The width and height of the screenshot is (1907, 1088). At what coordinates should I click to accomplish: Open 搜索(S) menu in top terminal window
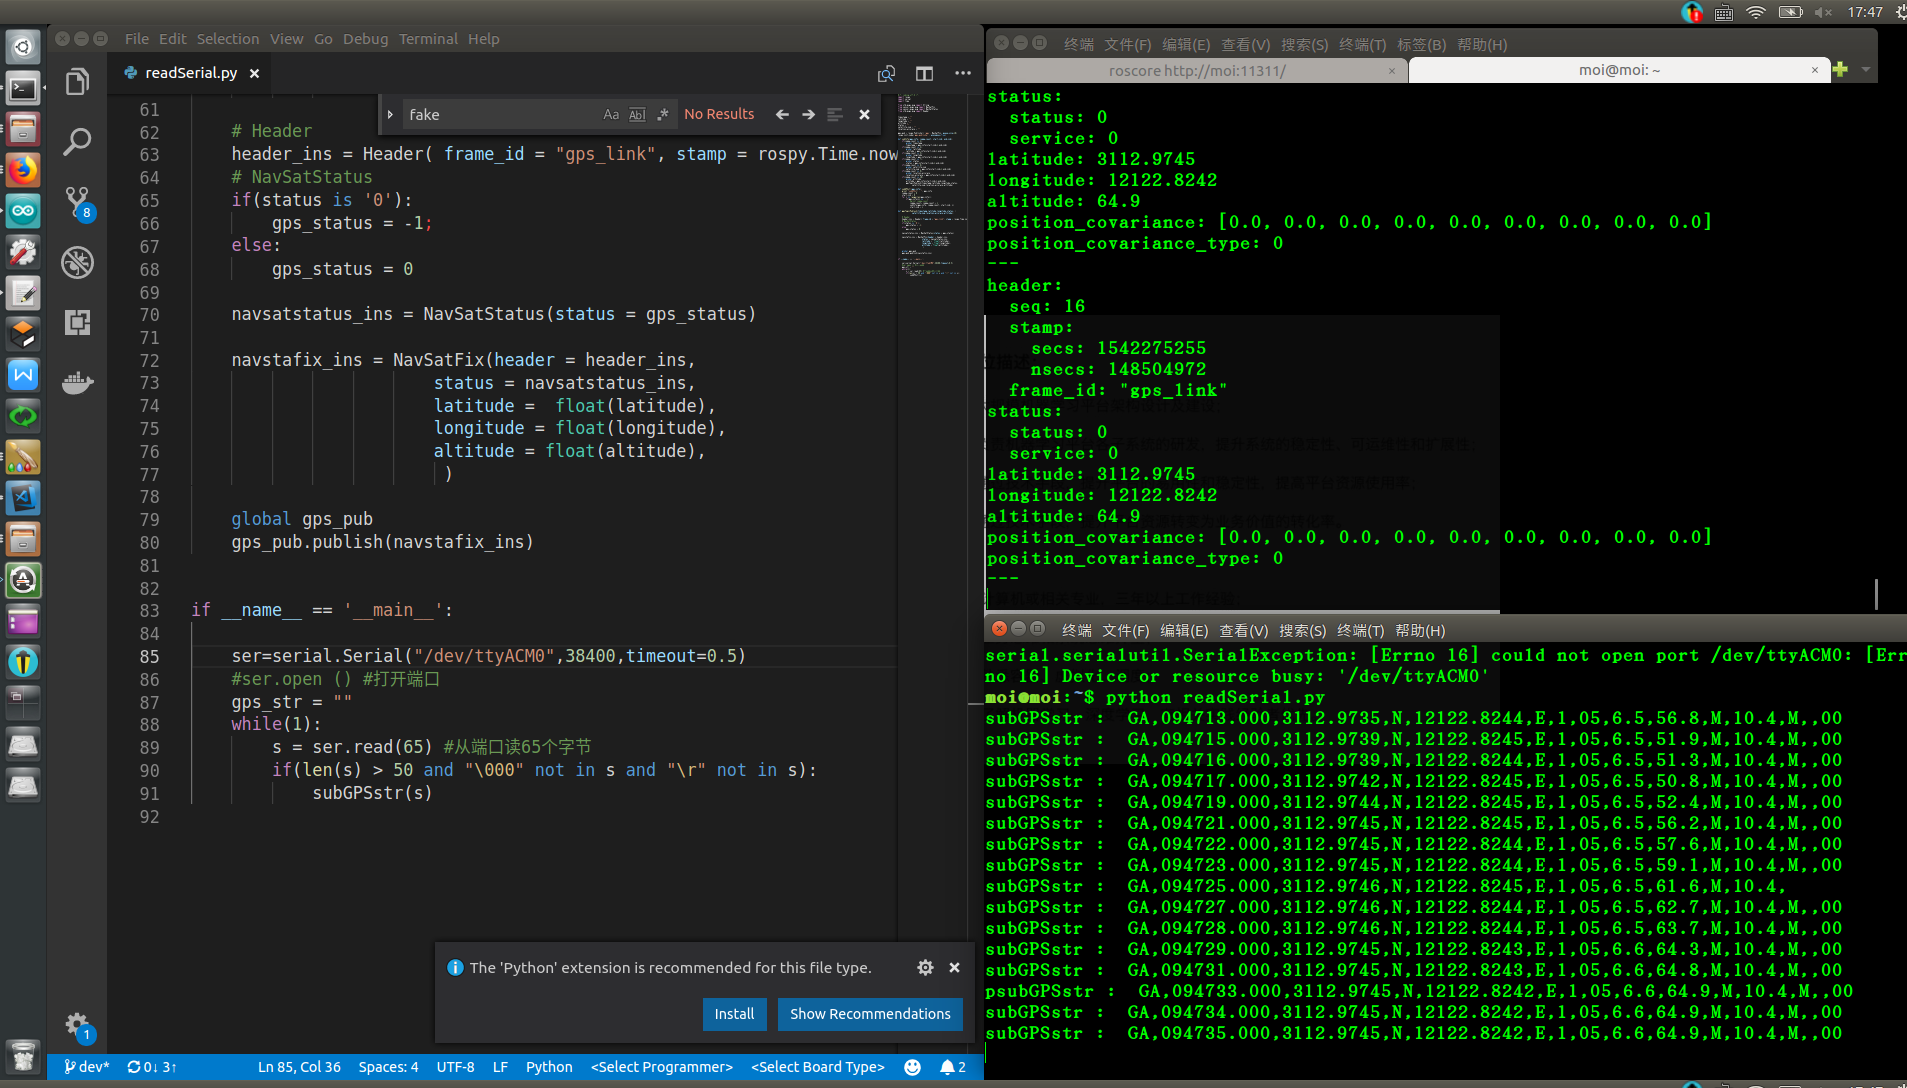(x=1304, y=45)
